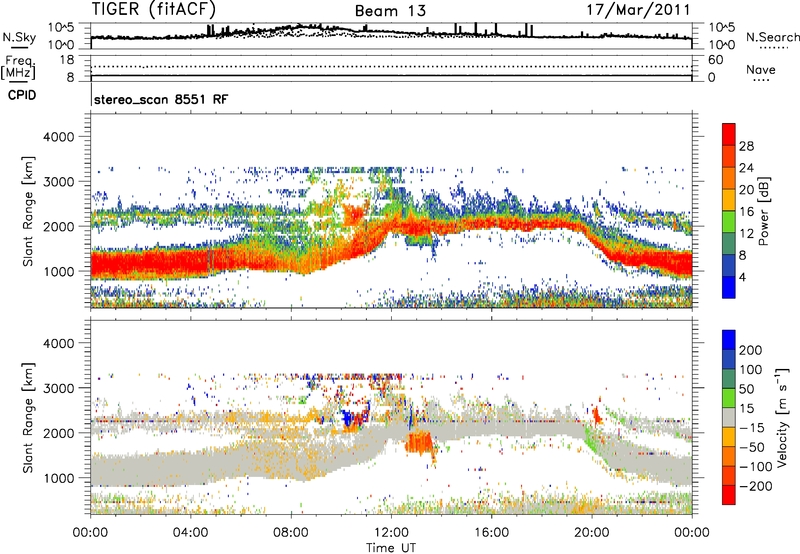Viewport: 800px width, 554px height.
Task: Click the "200" tick on the velocity colorbar
Action: pyautogui.click(x=751, y=350)
